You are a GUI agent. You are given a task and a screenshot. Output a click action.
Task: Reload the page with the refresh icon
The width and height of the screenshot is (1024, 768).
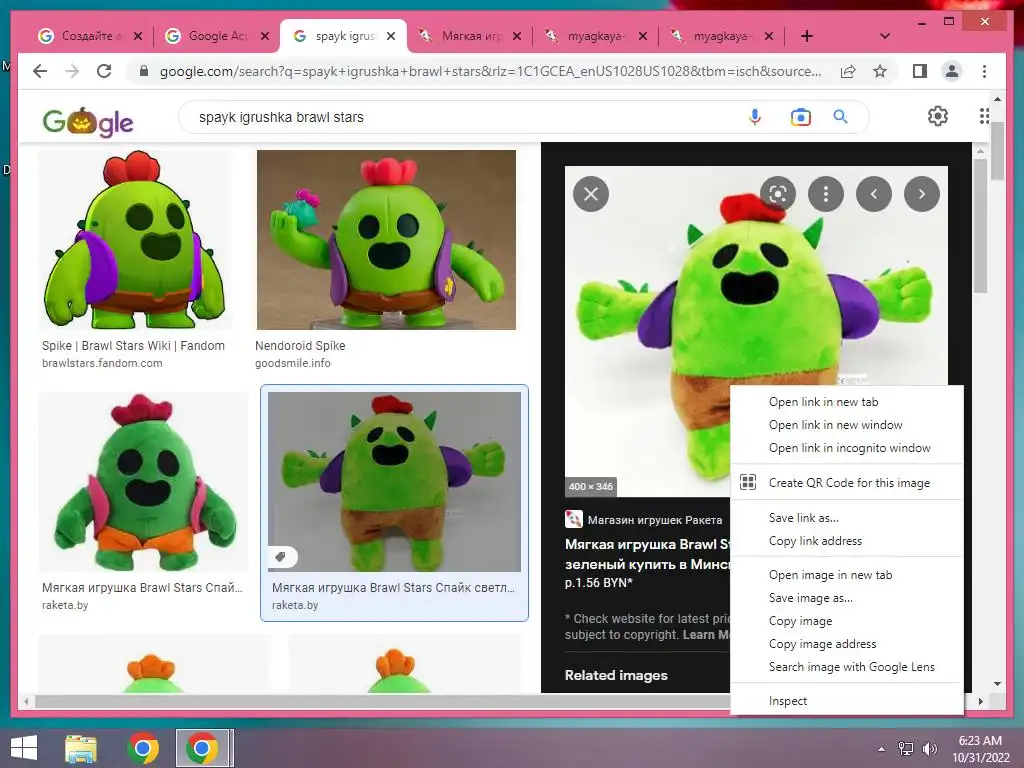click(104, 71)
